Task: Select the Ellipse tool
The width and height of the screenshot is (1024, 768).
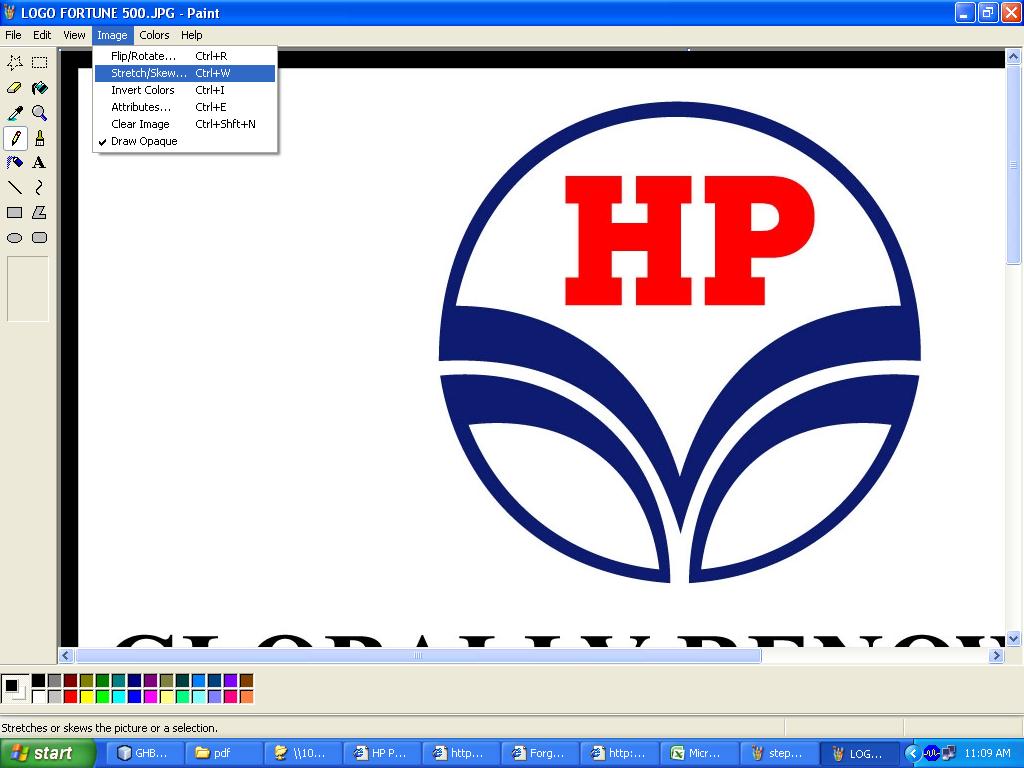Action: coord(14,238)
